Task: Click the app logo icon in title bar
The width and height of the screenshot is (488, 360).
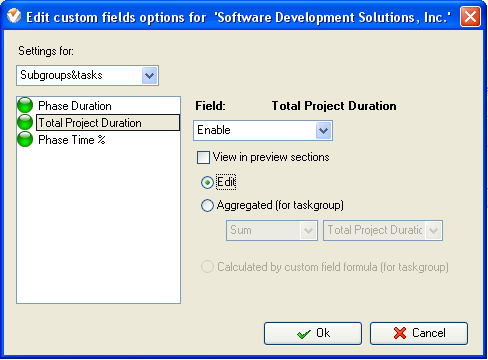Action: (14, 16)
